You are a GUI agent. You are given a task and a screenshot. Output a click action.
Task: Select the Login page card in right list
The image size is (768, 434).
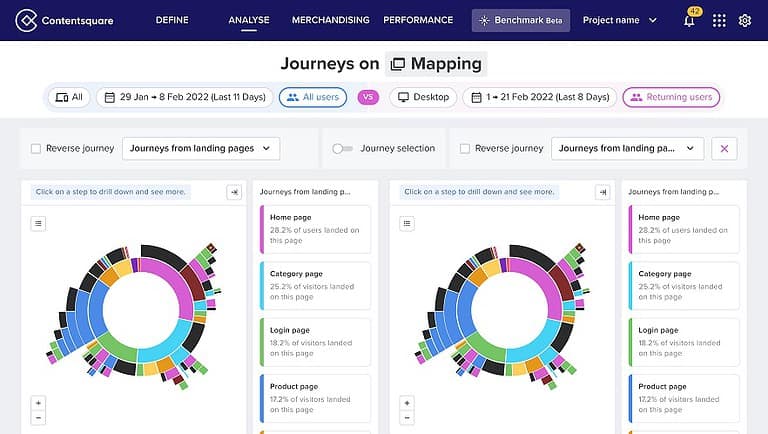[x=684, y=342]
